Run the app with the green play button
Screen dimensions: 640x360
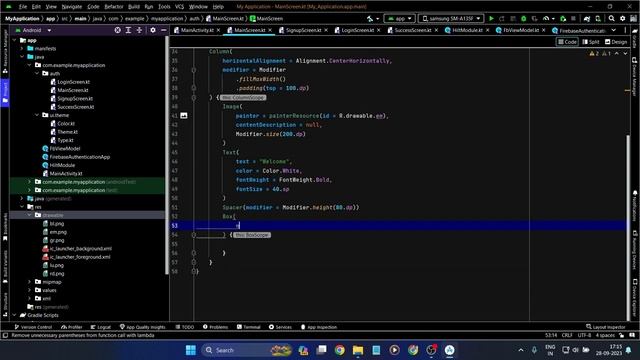[491, 18]
